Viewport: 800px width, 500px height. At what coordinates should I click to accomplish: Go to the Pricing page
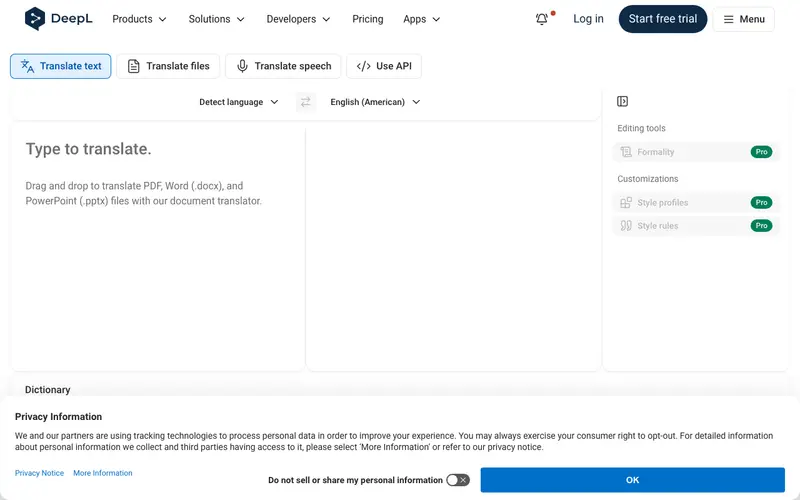[367, 19]
